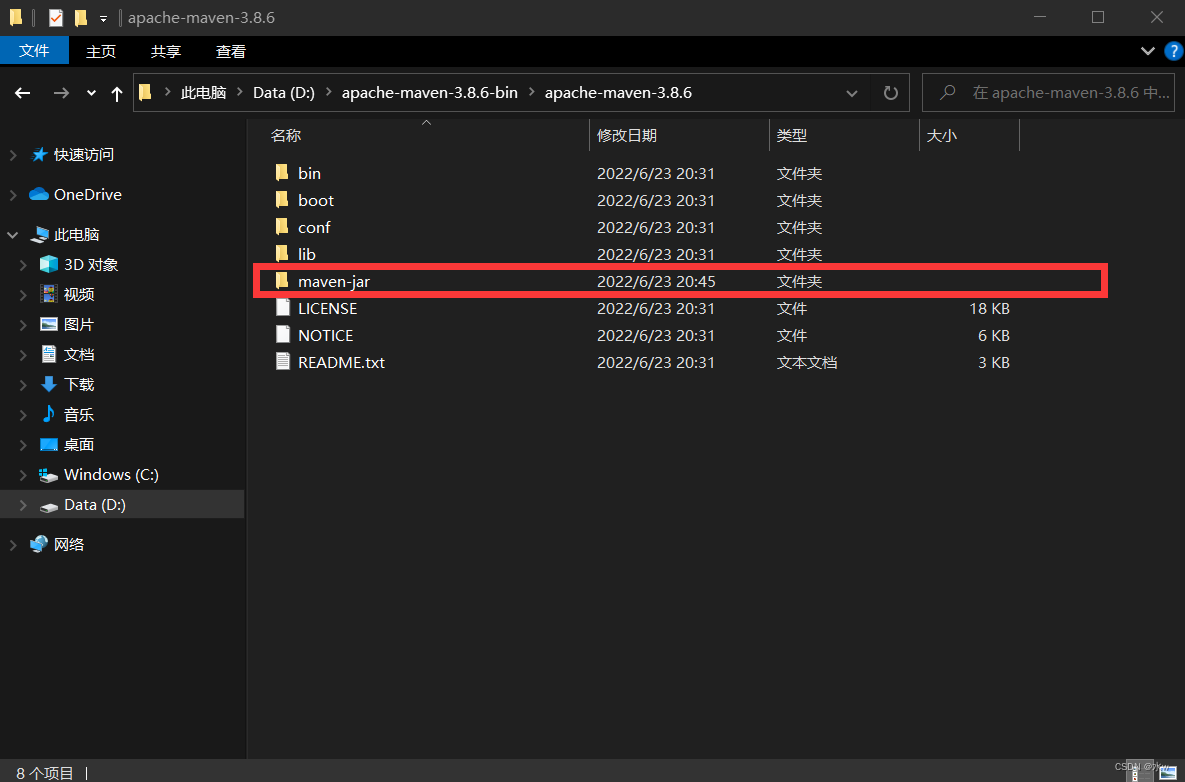Open the 文件 menu tab

pos(34,51)
